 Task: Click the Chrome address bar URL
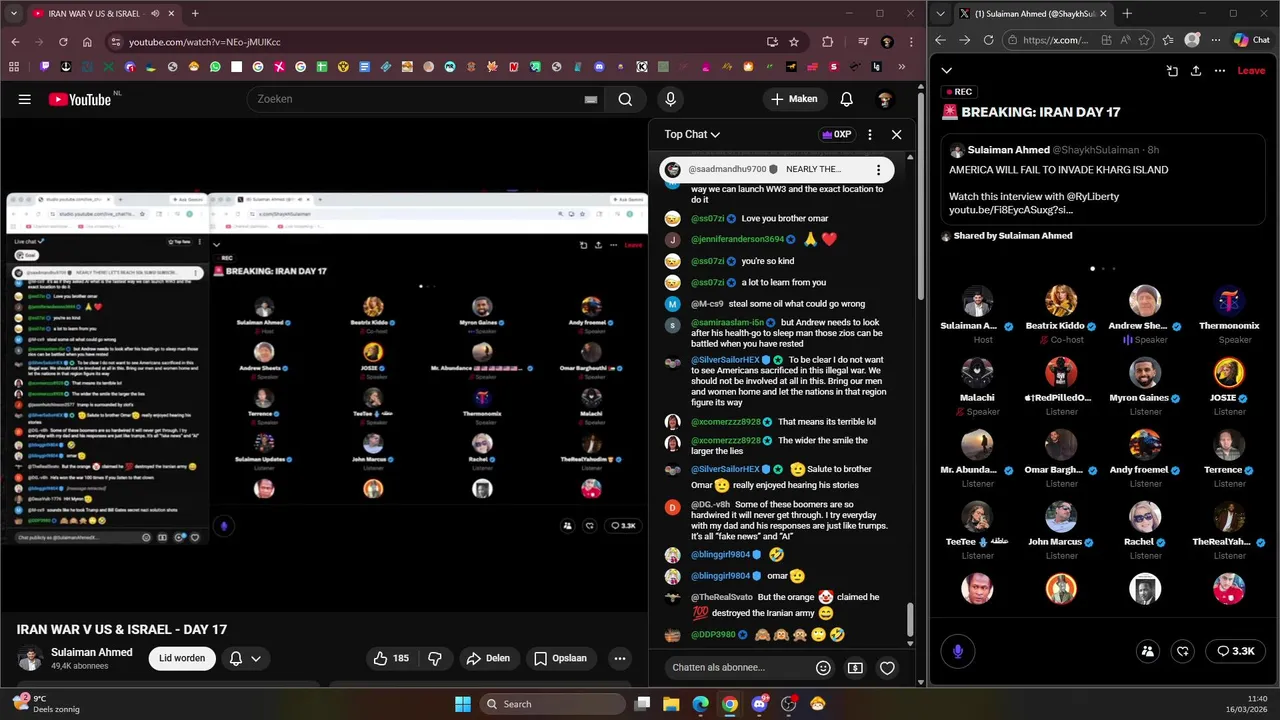coord(205,42)
